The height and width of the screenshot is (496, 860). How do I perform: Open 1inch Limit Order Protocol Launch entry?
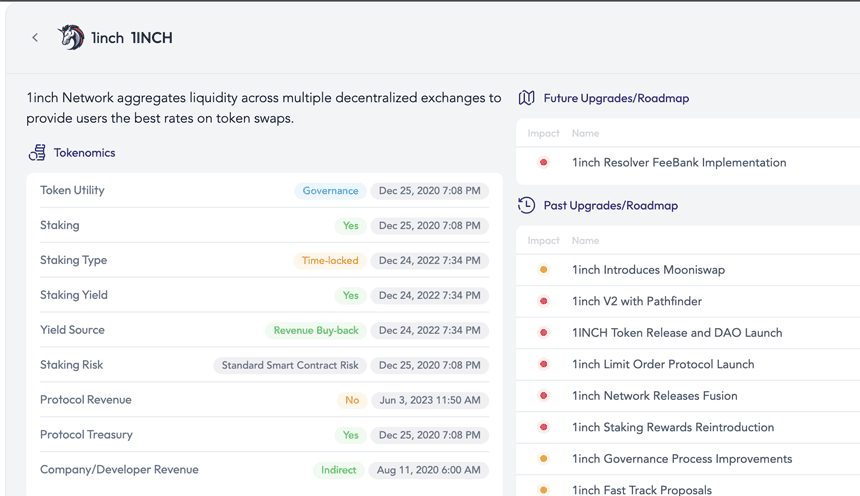click(663, 364)
